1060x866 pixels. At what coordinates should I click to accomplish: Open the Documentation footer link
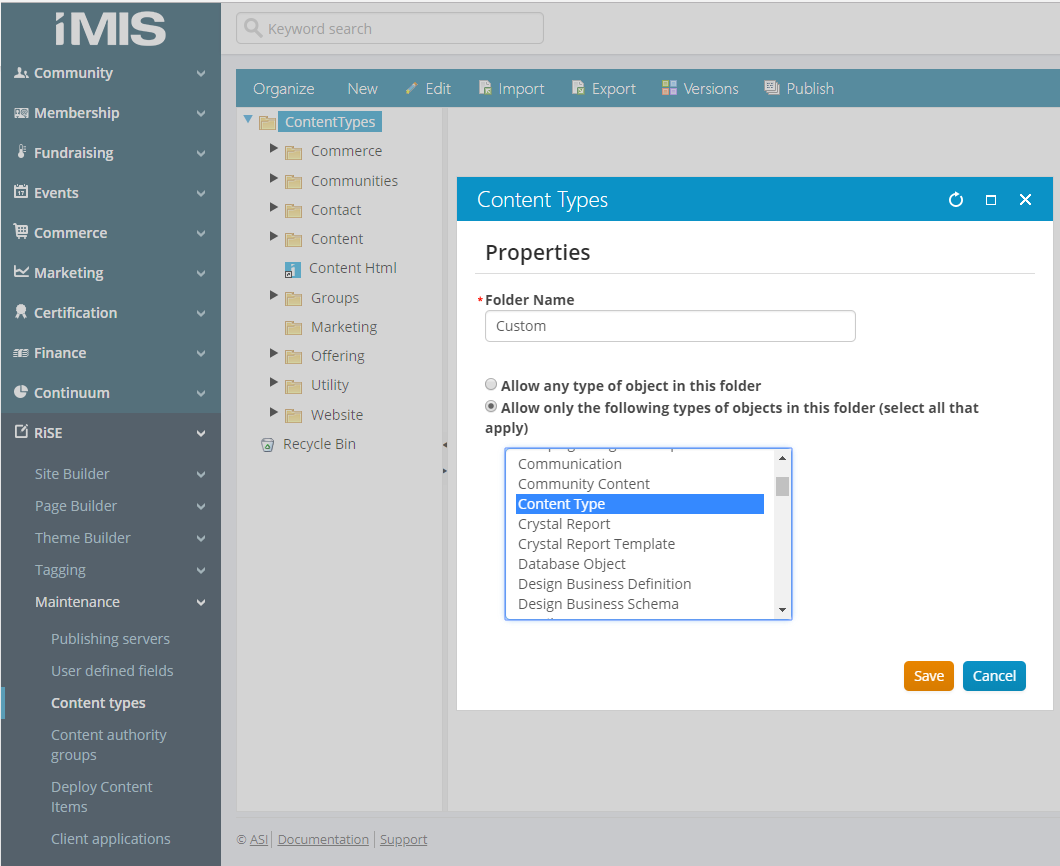pos(323,840)
